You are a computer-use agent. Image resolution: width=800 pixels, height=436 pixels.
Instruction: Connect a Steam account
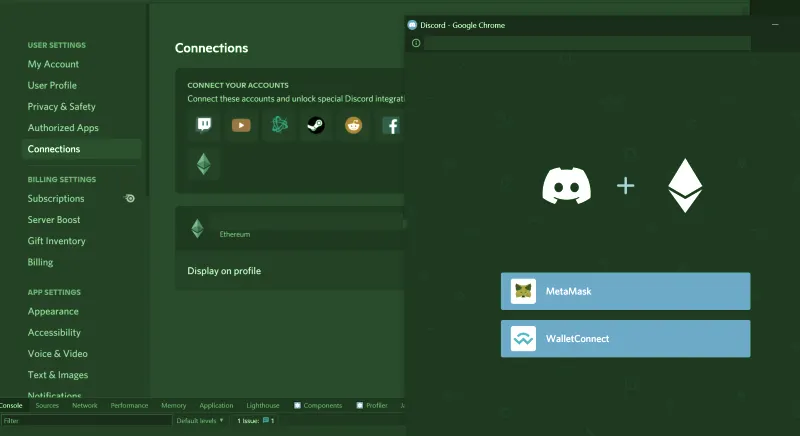316,125
